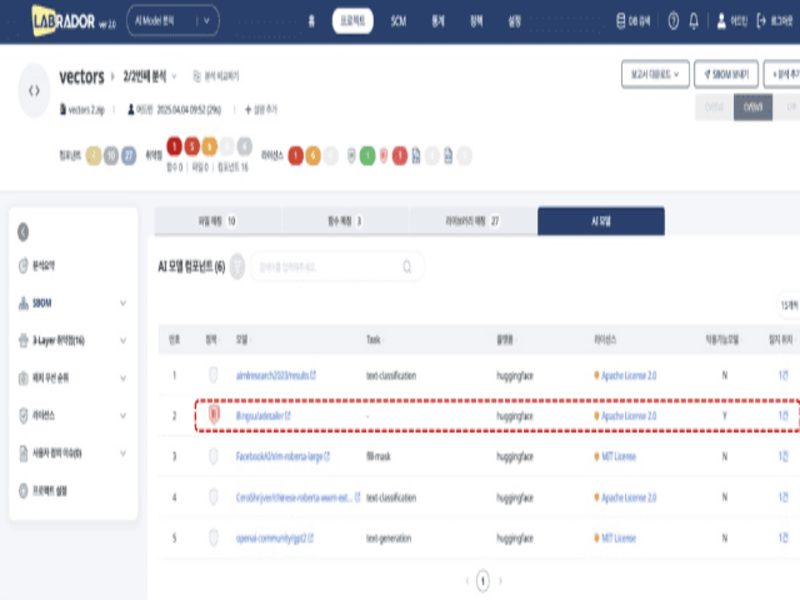
Task: Select the CVSS v3 toggle button
Action: (x=751, y=109)
